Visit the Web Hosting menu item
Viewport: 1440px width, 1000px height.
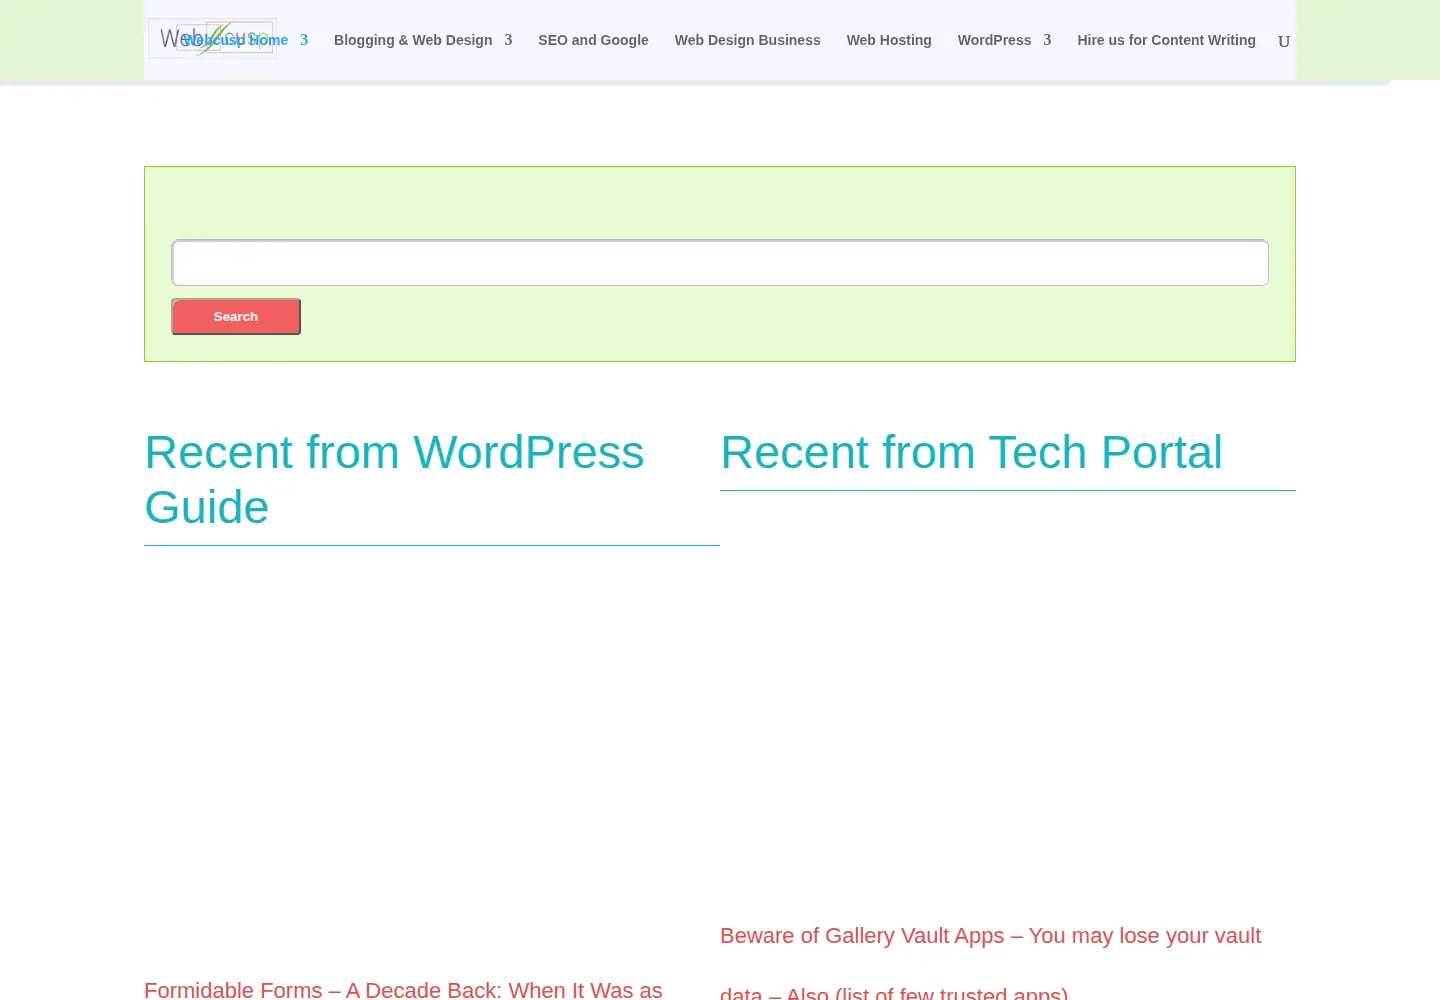(889, 40)
